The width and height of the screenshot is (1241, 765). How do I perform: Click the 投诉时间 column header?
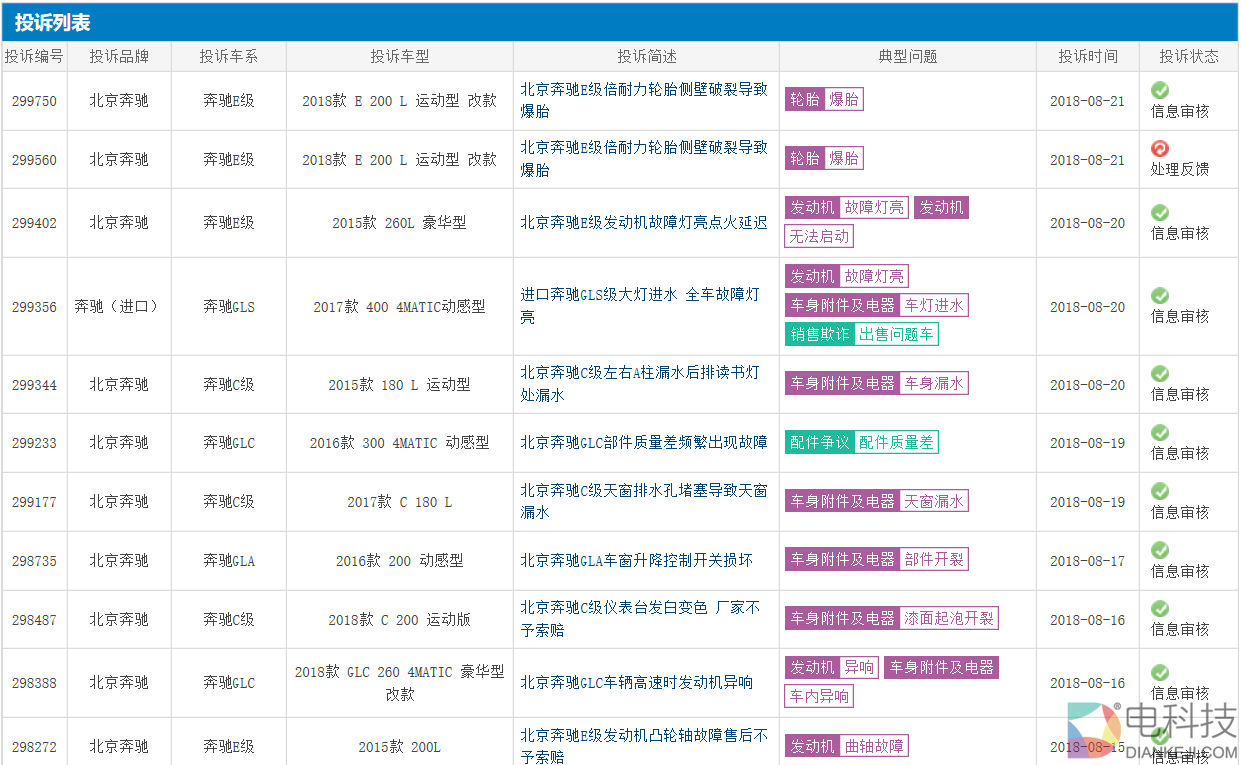click(1087, 56)
